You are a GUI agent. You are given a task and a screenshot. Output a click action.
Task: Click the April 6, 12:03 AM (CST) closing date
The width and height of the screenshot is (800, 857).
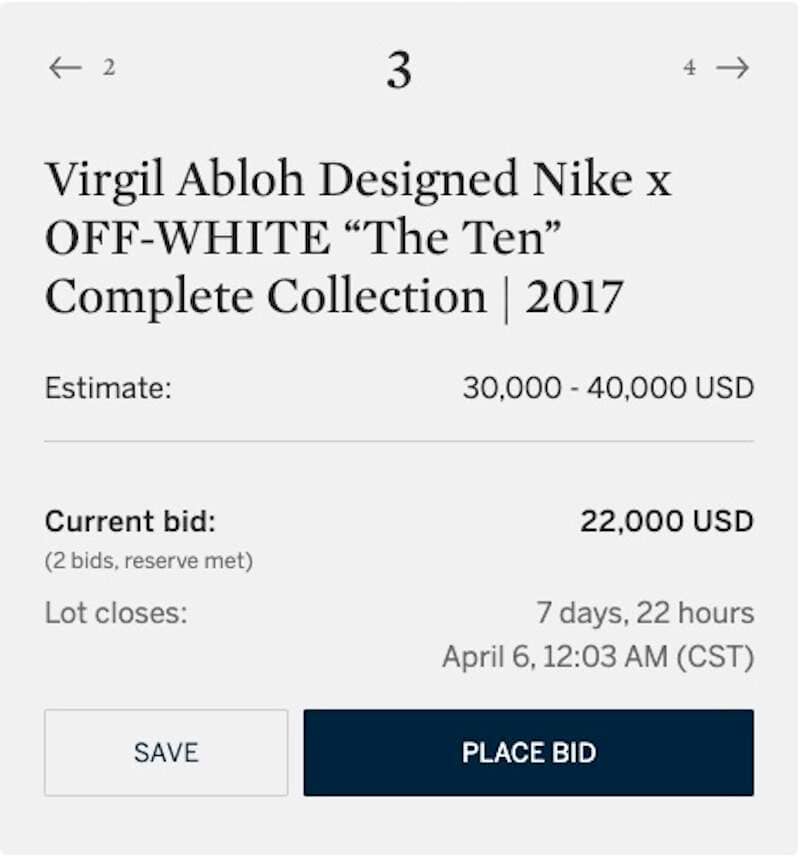tap(598, 656)
